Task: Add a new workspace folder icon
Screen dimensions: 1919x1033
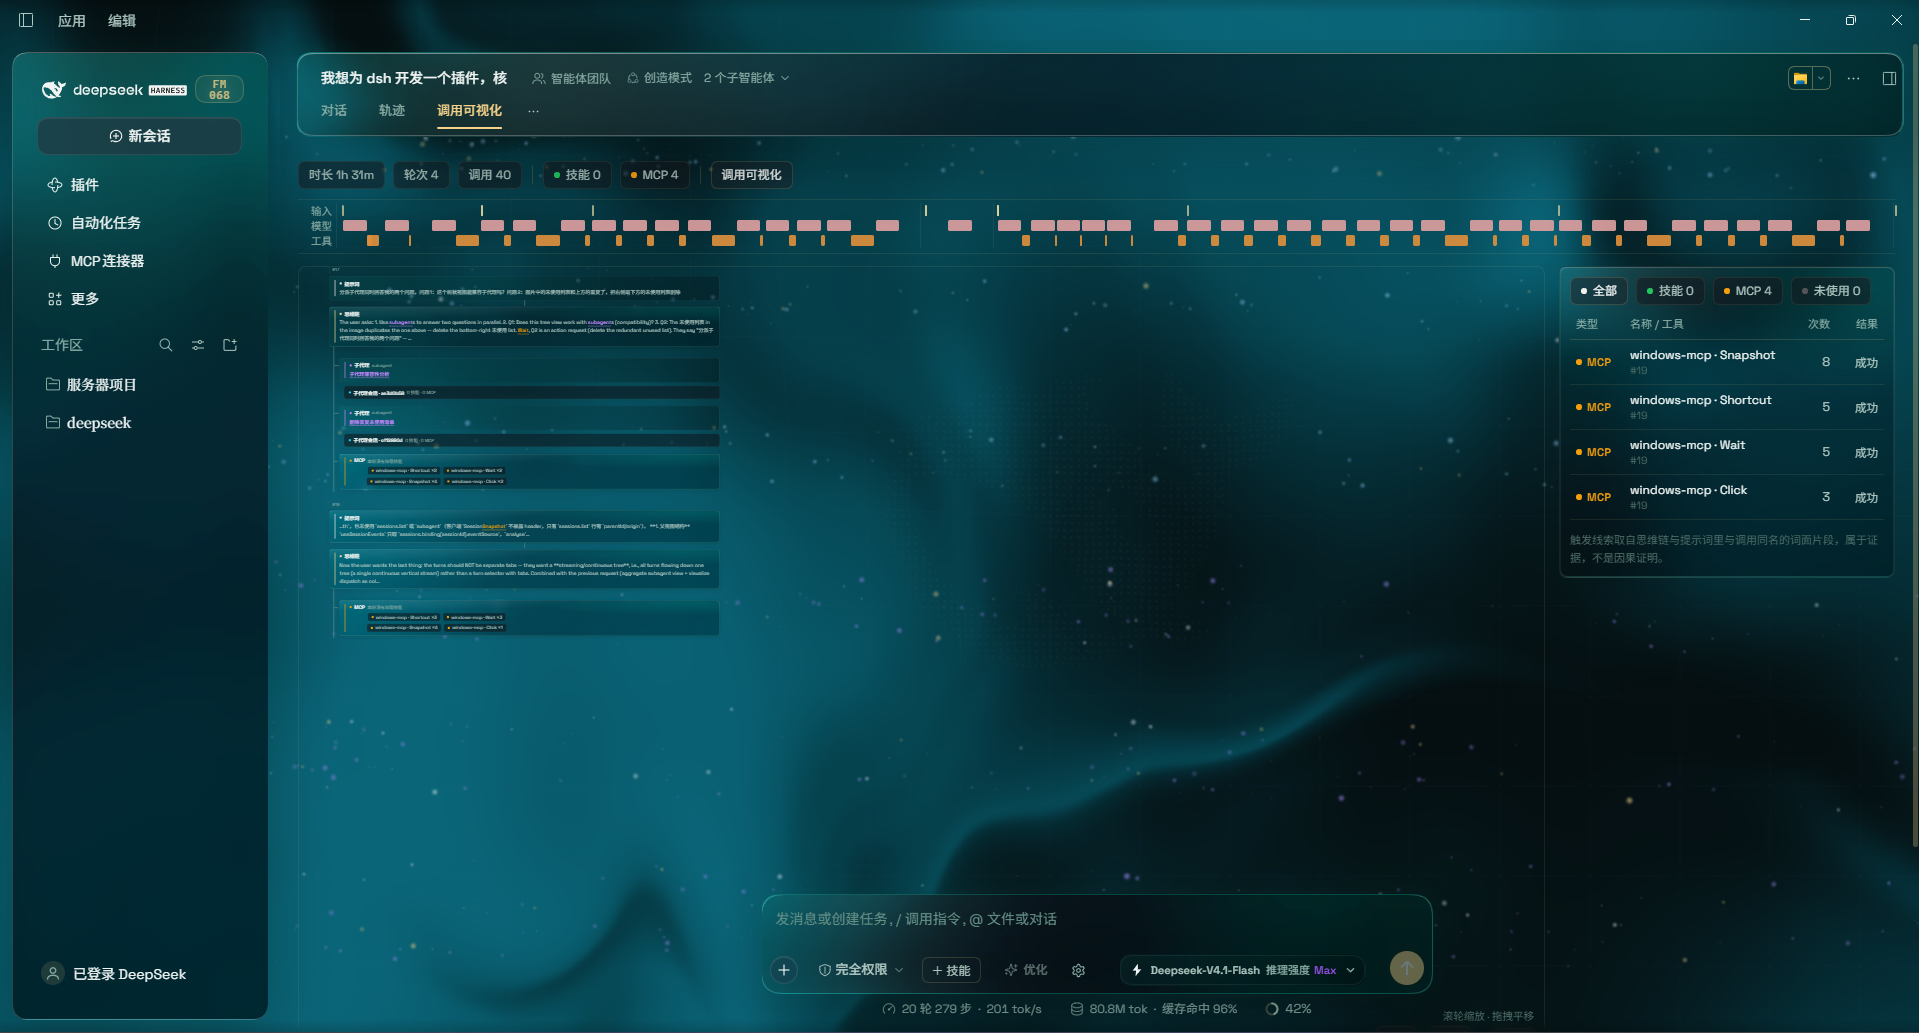Action: coord(230,345)
